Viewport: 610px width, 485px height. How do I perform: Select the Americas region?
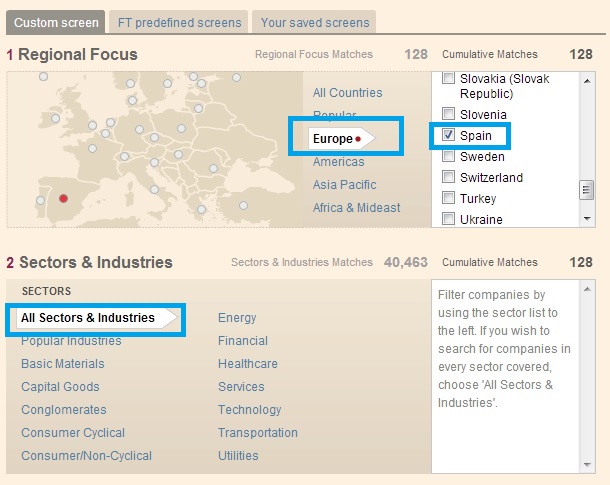(x=338, y=162)
